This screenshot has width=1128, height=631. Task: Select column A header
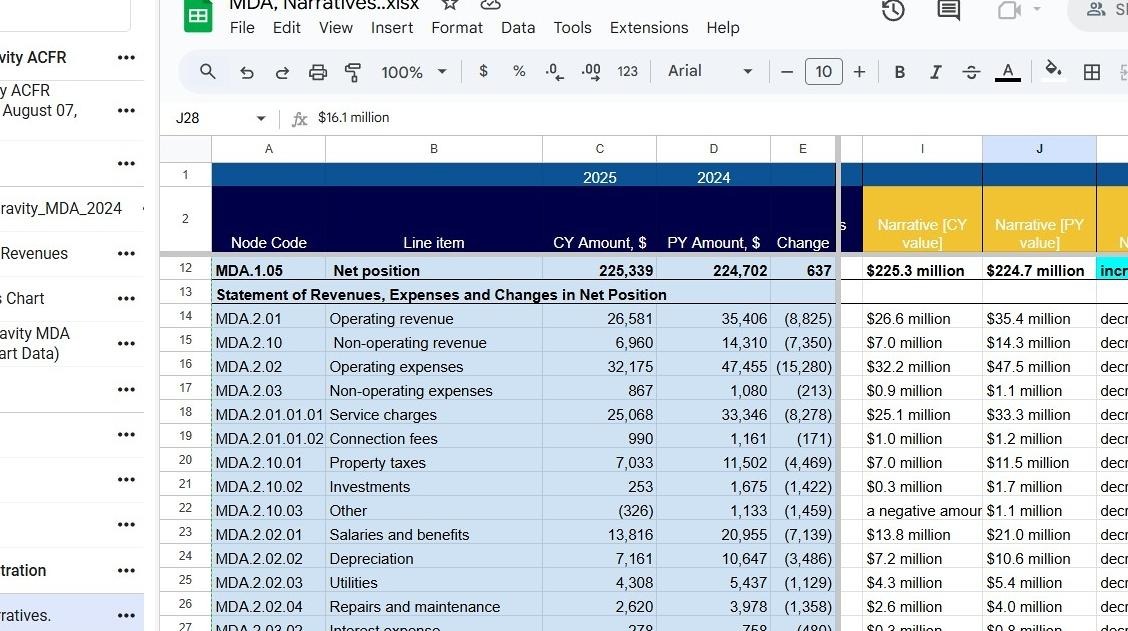click(x=268, y=149)
